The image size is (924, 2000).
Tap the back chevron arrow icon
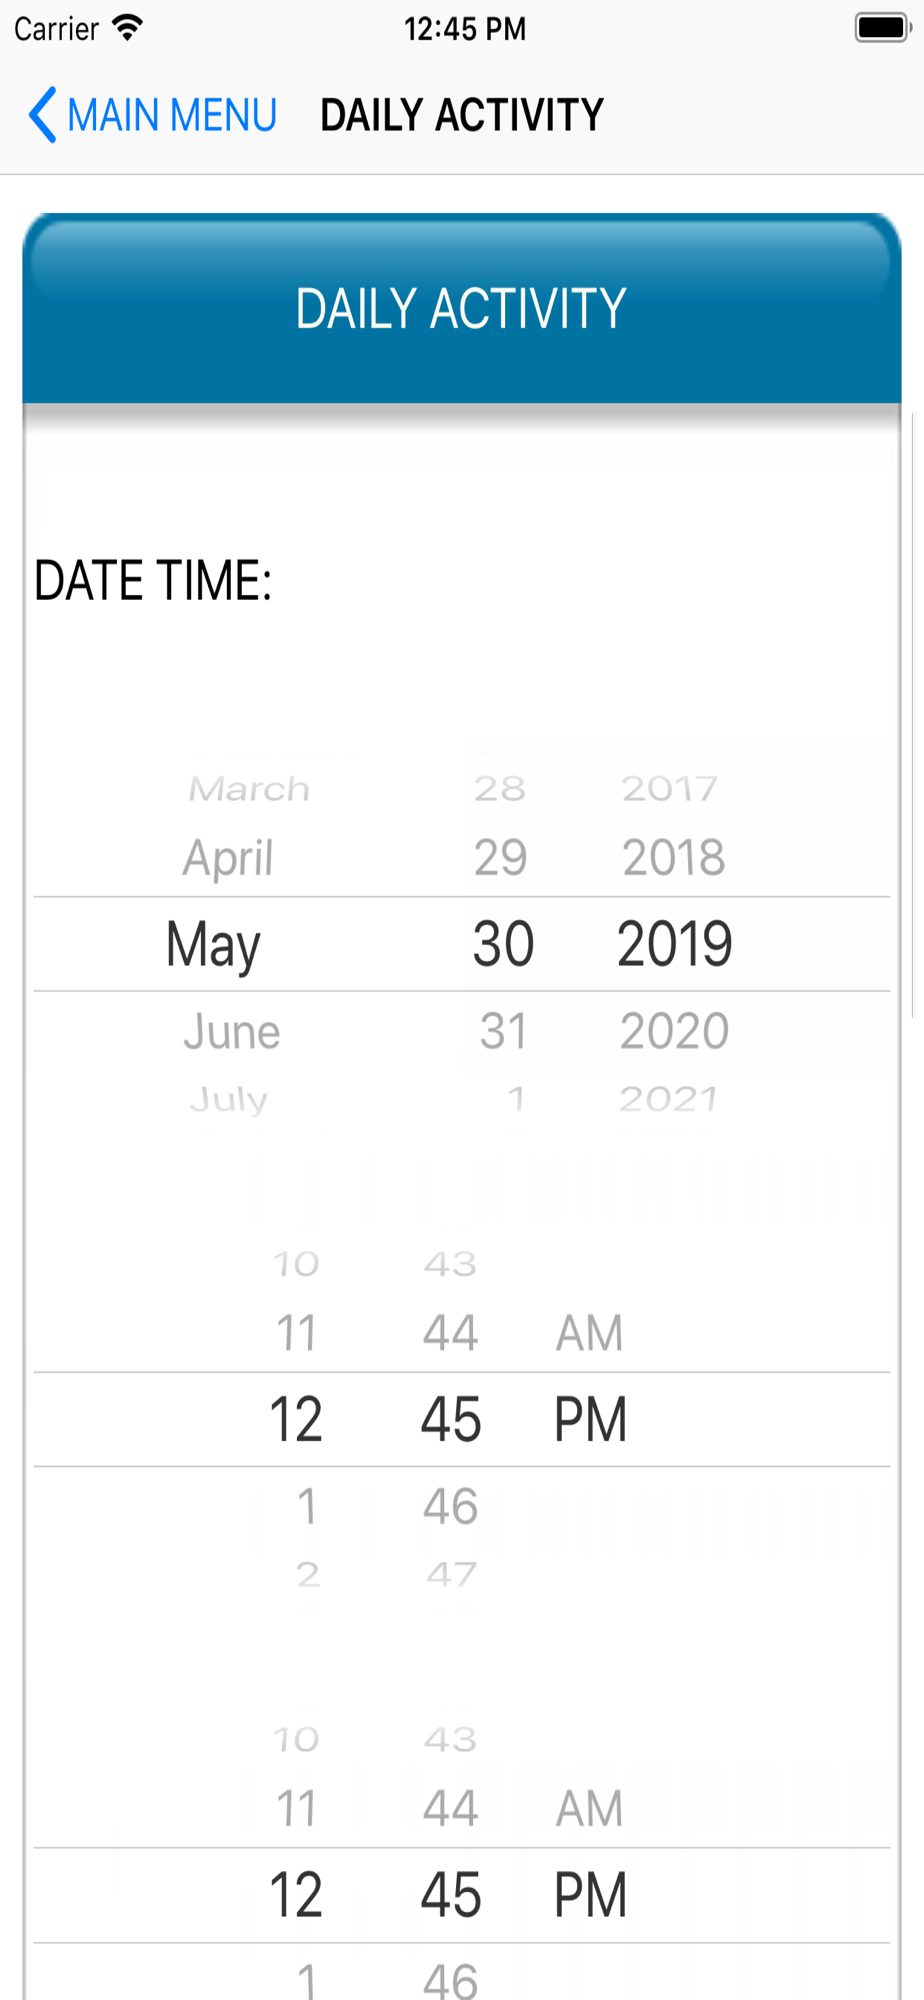(x=42, y=115)
